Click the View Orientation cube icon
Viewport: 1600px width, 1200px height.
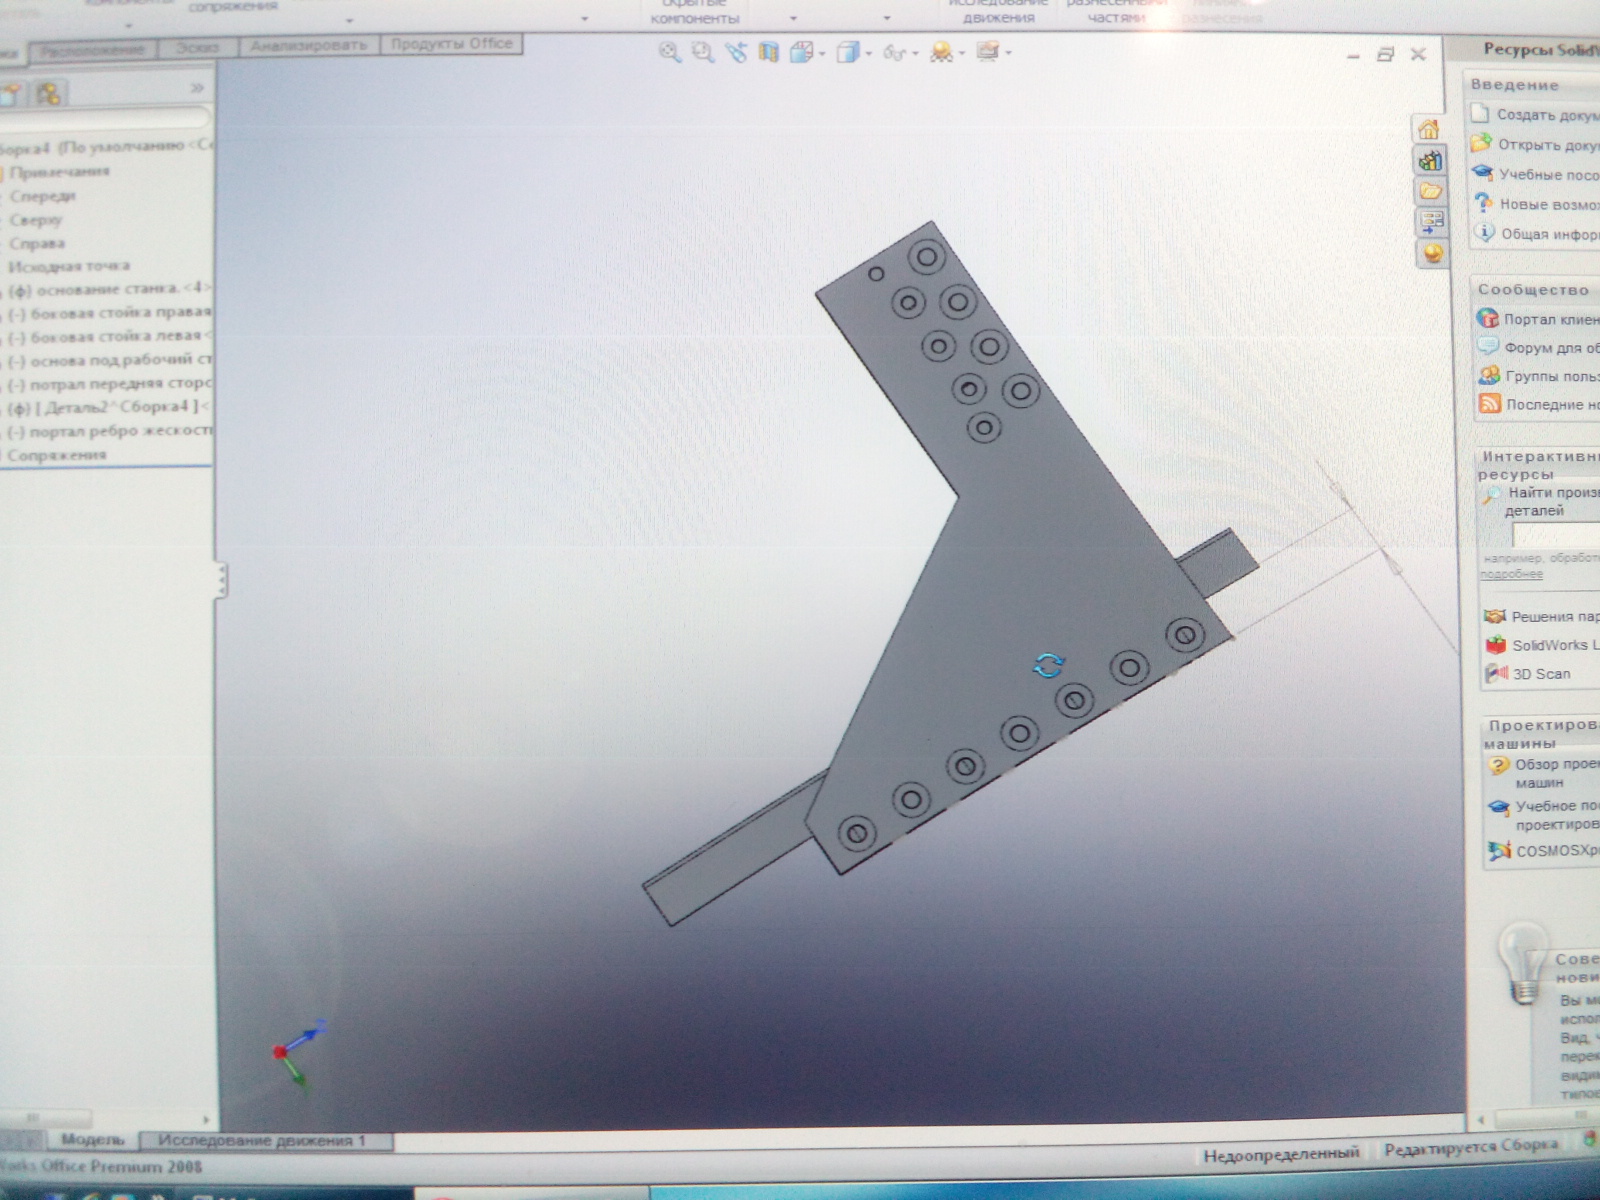tap(801, 52)
